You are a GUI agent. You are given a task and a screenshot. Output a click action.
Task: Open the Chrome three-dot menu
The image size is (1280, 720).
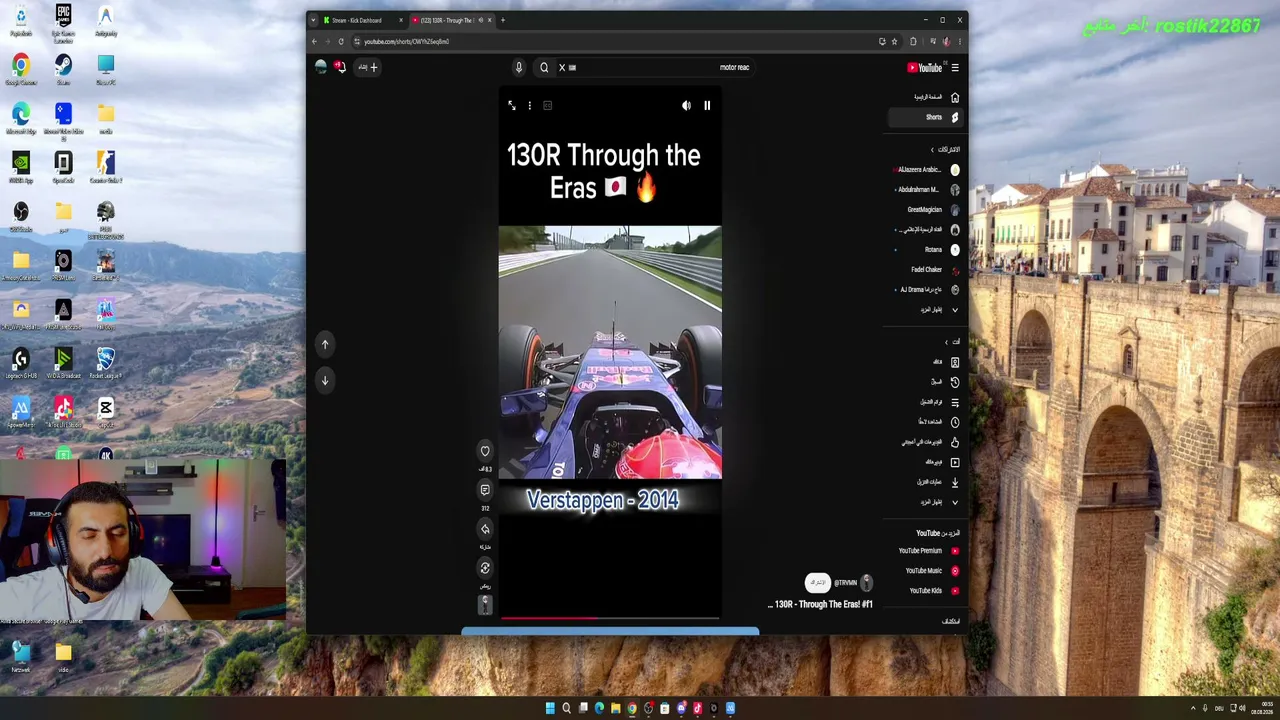pos(960,42)
